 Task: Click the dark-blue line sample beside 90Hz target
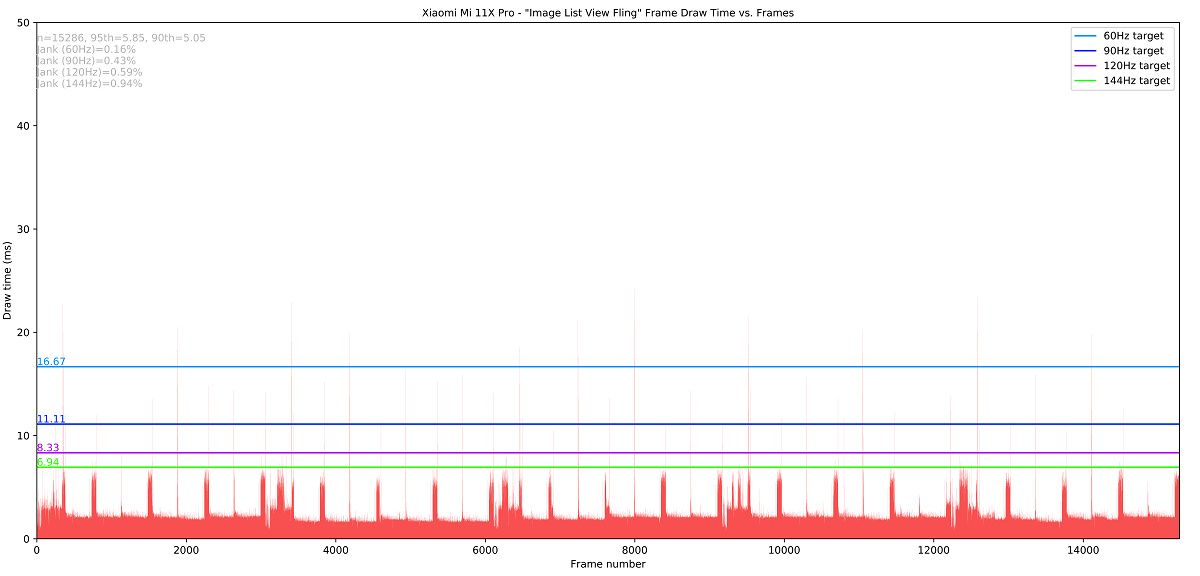pyautogui.click(x=1085, y=50)
